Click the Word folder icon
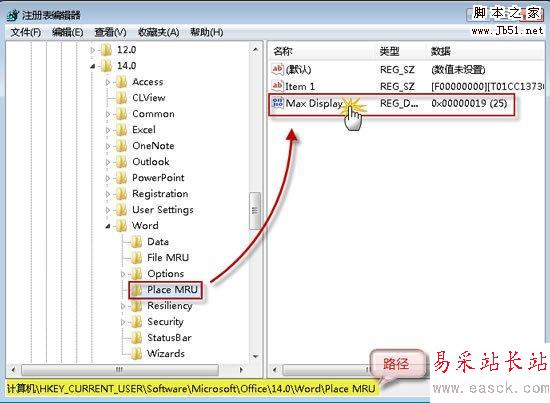This screenshot has width=550, height=403. [x=121, y=226]
